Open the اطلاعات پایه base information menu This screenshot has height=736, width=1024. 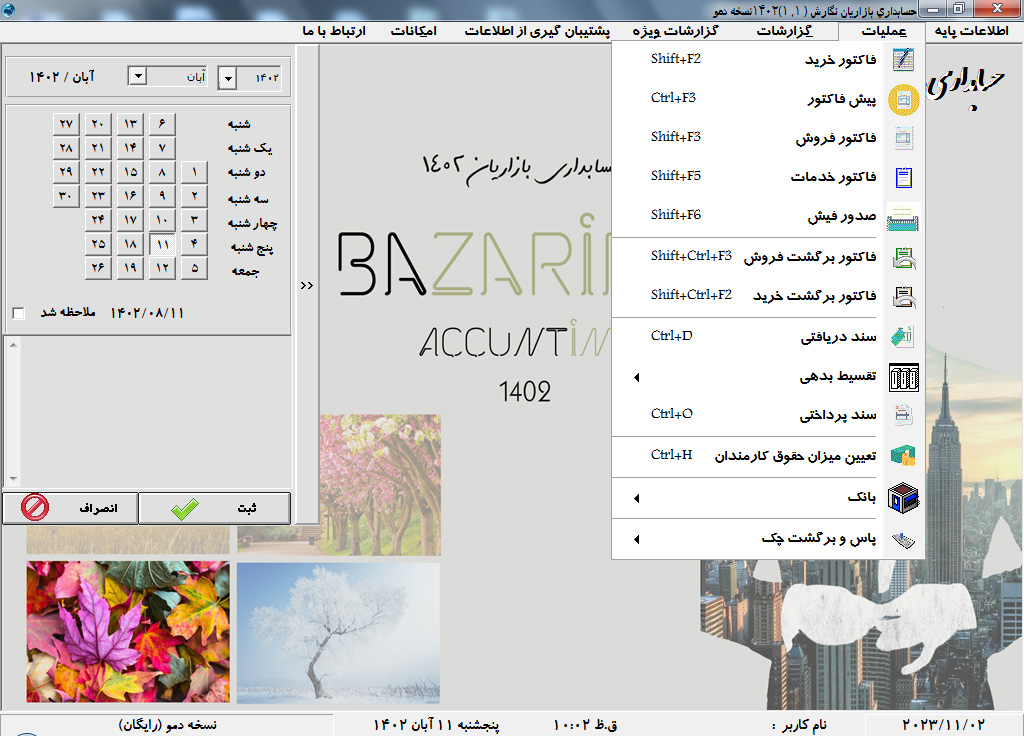971,31
